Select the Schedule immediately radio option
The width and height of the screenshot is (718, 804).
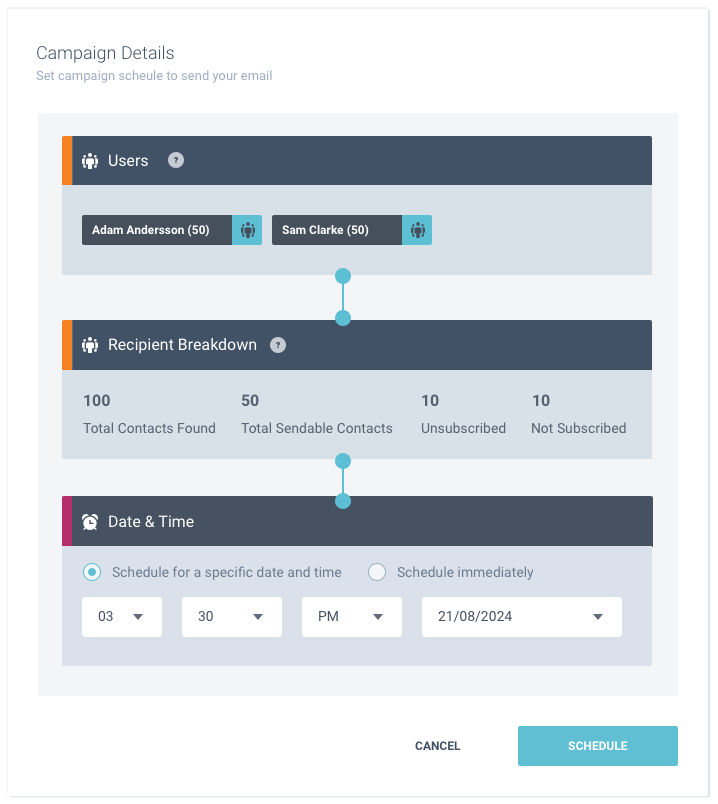point(377,572)
